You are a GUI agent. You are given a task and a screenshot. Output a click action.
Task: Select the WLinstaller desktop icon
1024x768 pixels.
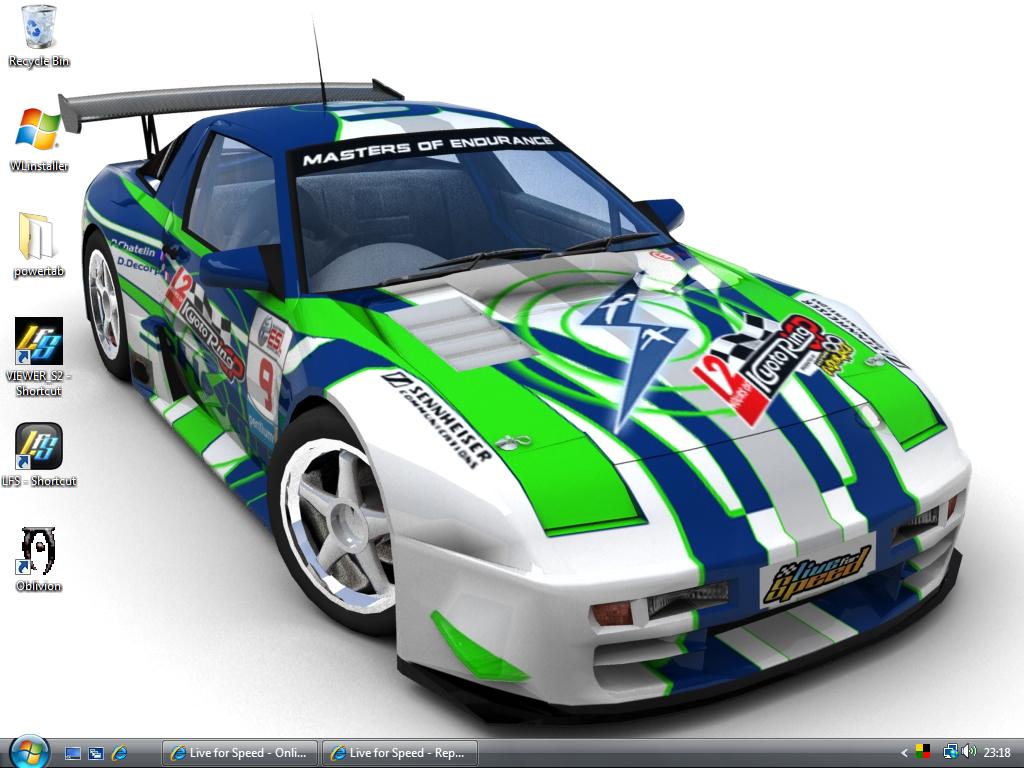pos(39,139)
